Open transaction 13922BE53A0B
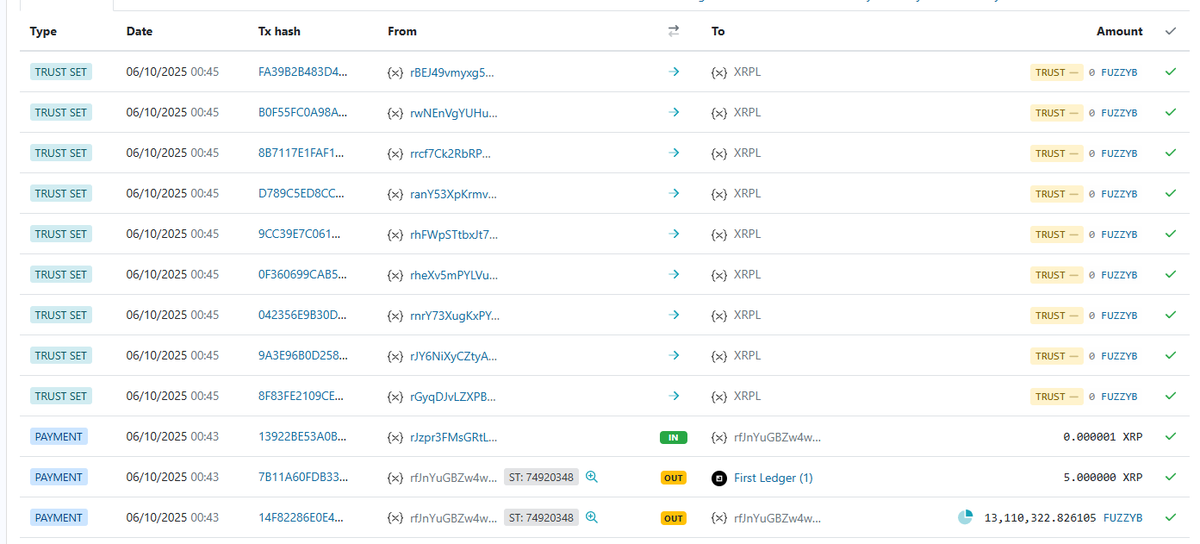 pyautogui.click(x=303, y=436)
